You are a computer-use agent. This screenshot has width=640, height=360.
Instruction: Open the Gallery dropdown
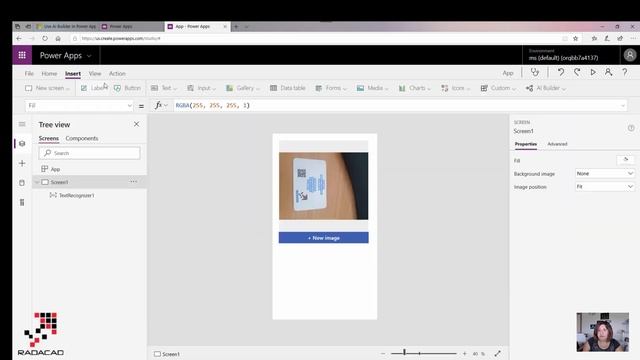point(242,88)
